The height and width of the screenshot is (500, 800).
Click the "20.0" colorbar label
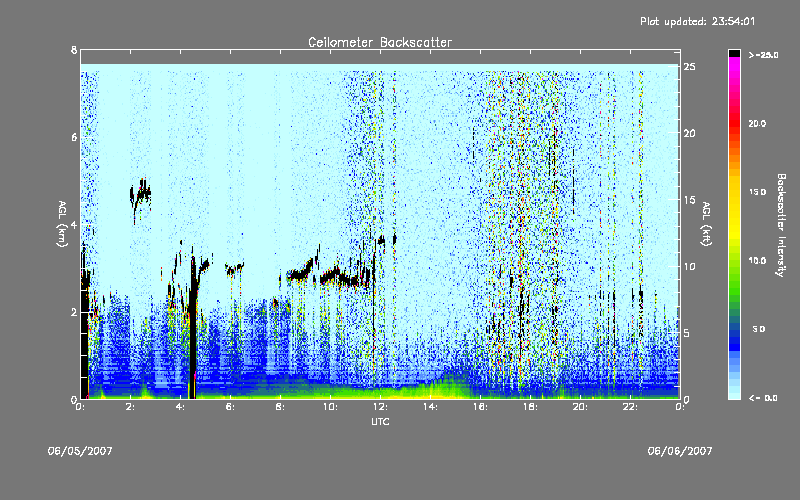coord(758,123)
